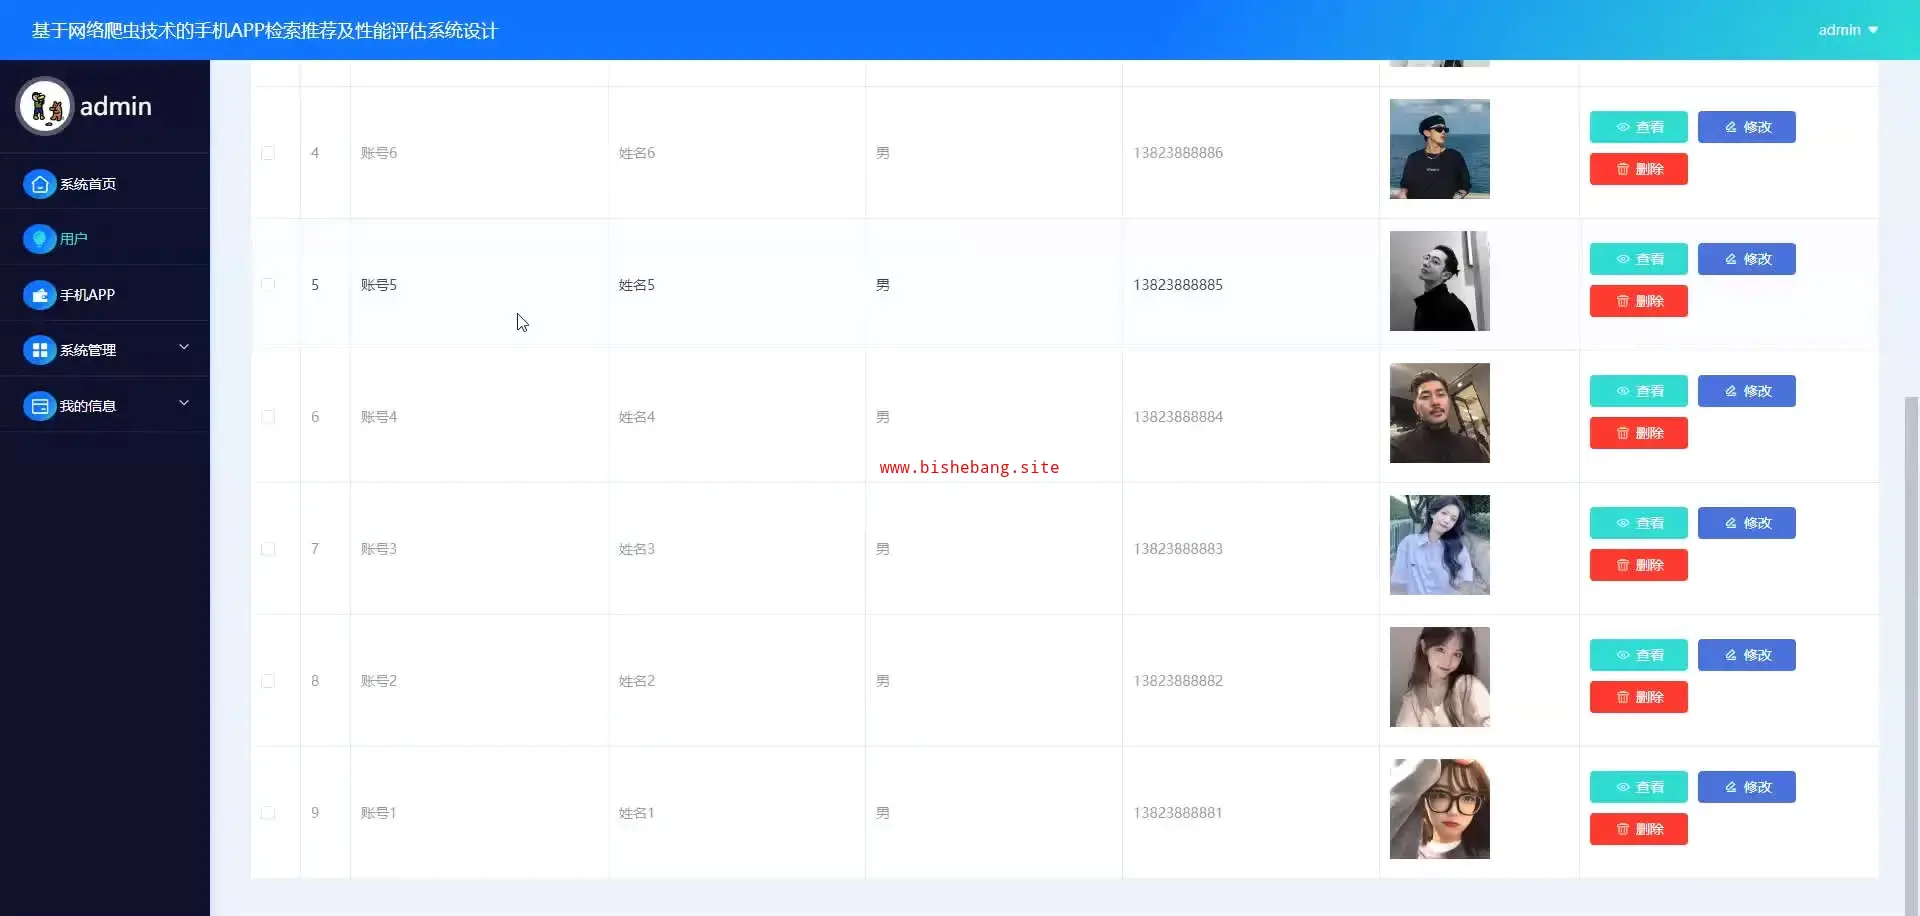Open the 手机APP sidebar icon
This screenshot has width=1920, height=916.
39,295
